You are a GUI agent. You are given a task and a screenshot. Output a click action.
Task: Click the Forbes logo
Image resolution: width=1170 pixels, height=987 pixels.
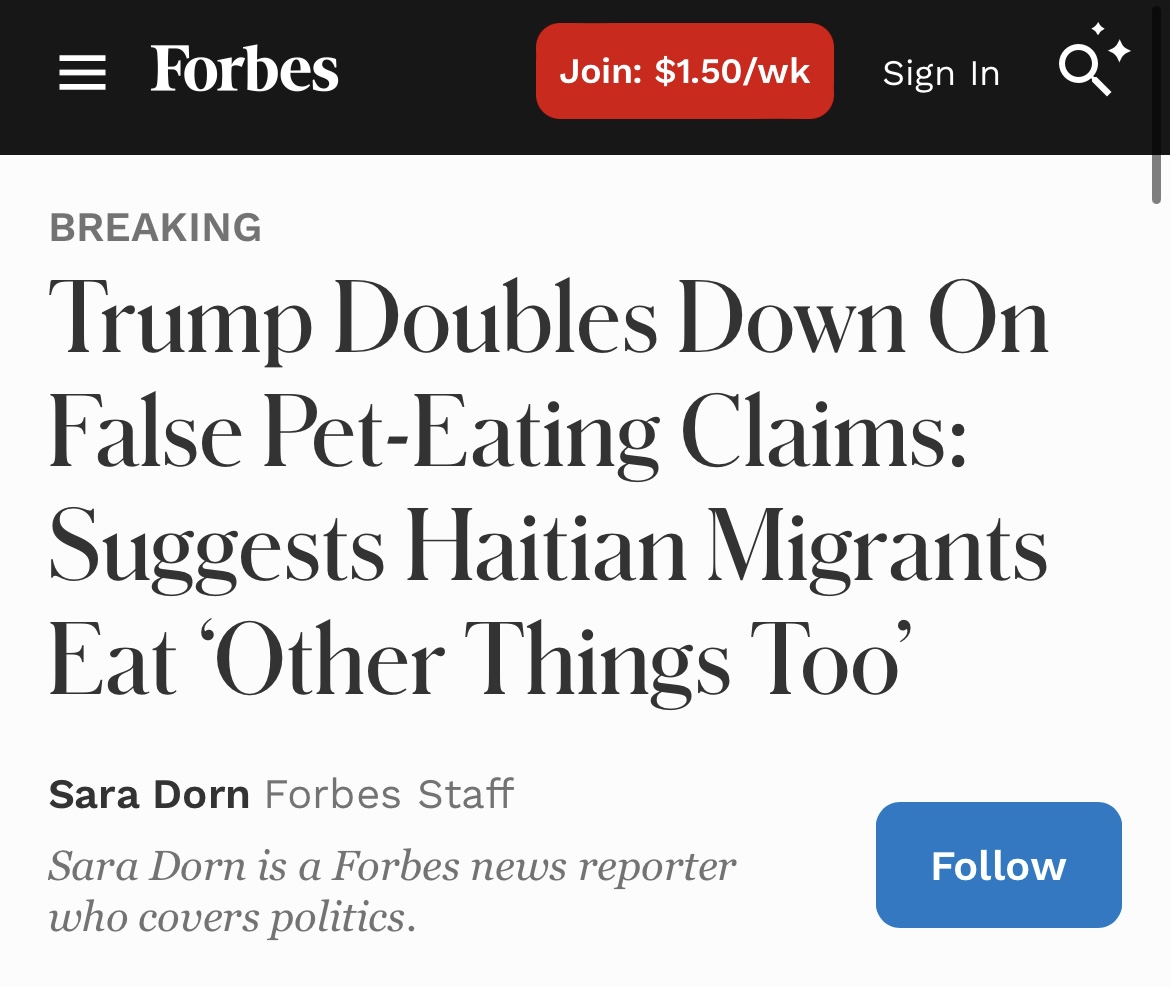click(x=245, y=70)
